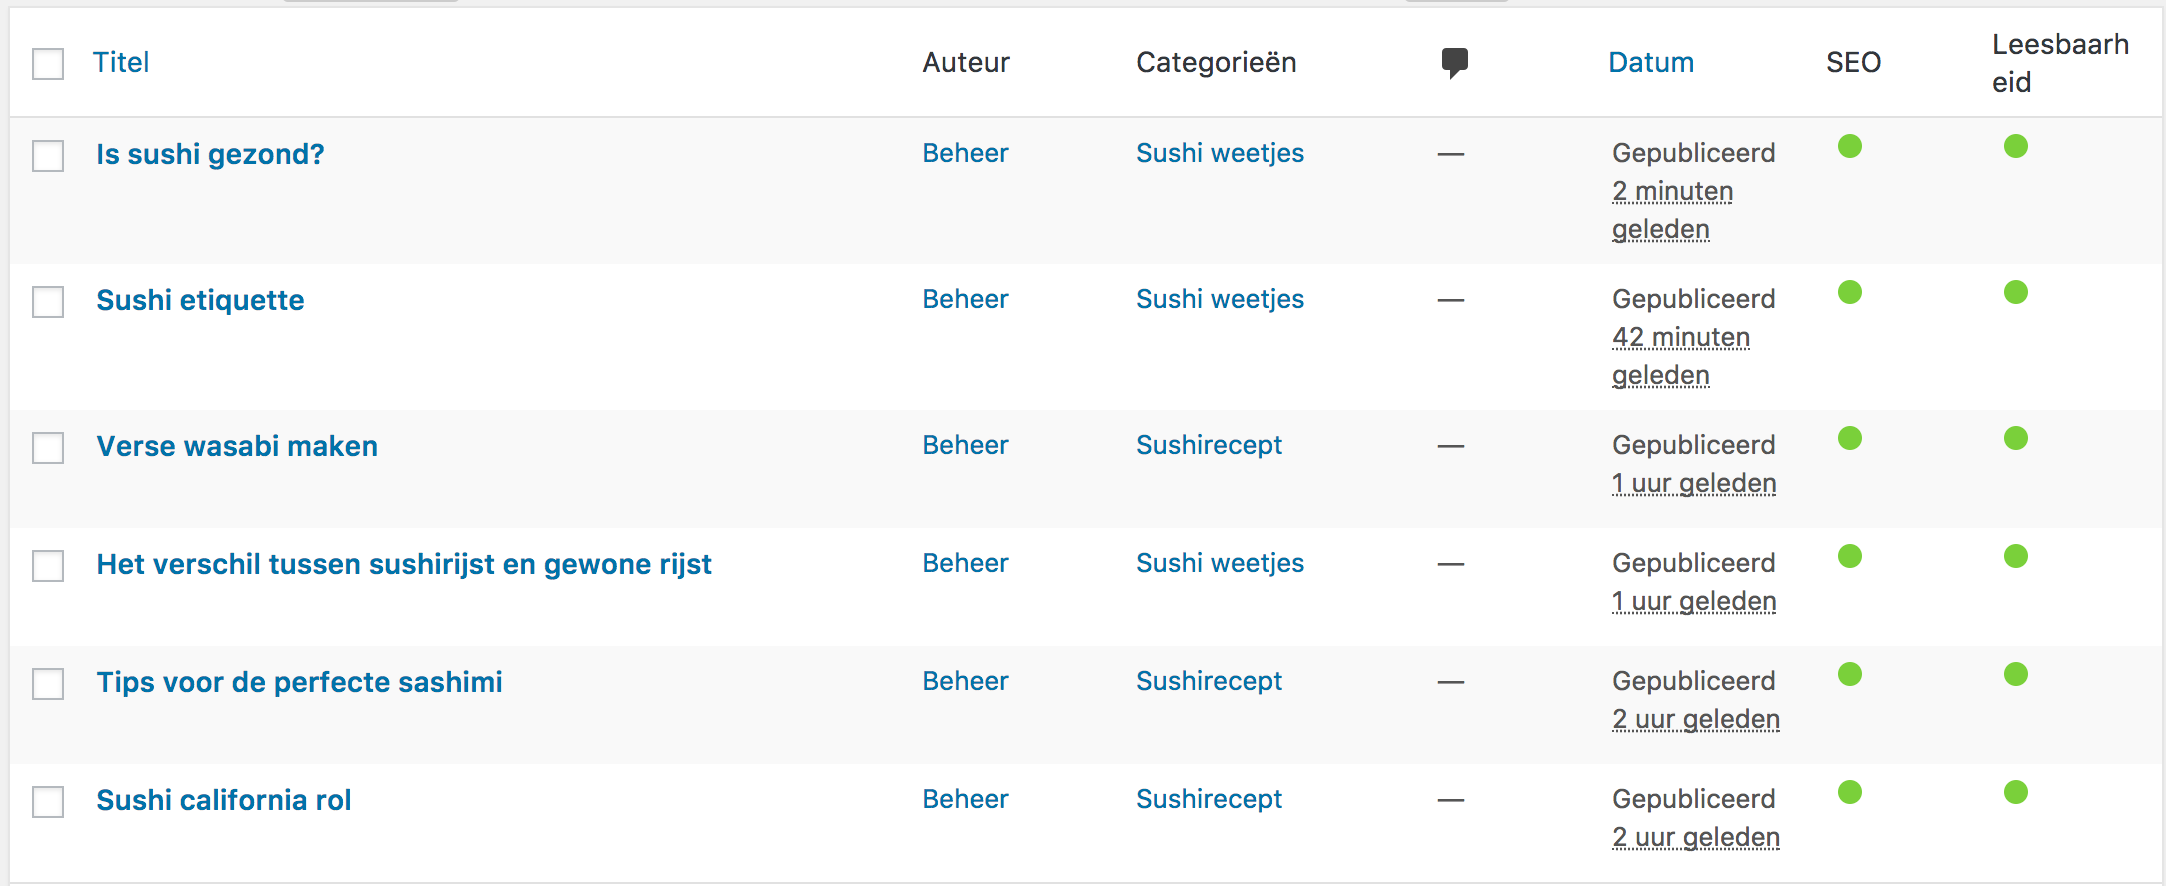Click the comments speech bubble column icon
Image resolution: width=2166 pixels, height=886 pixels.
pyautogui.click(x=1454, y=63)
